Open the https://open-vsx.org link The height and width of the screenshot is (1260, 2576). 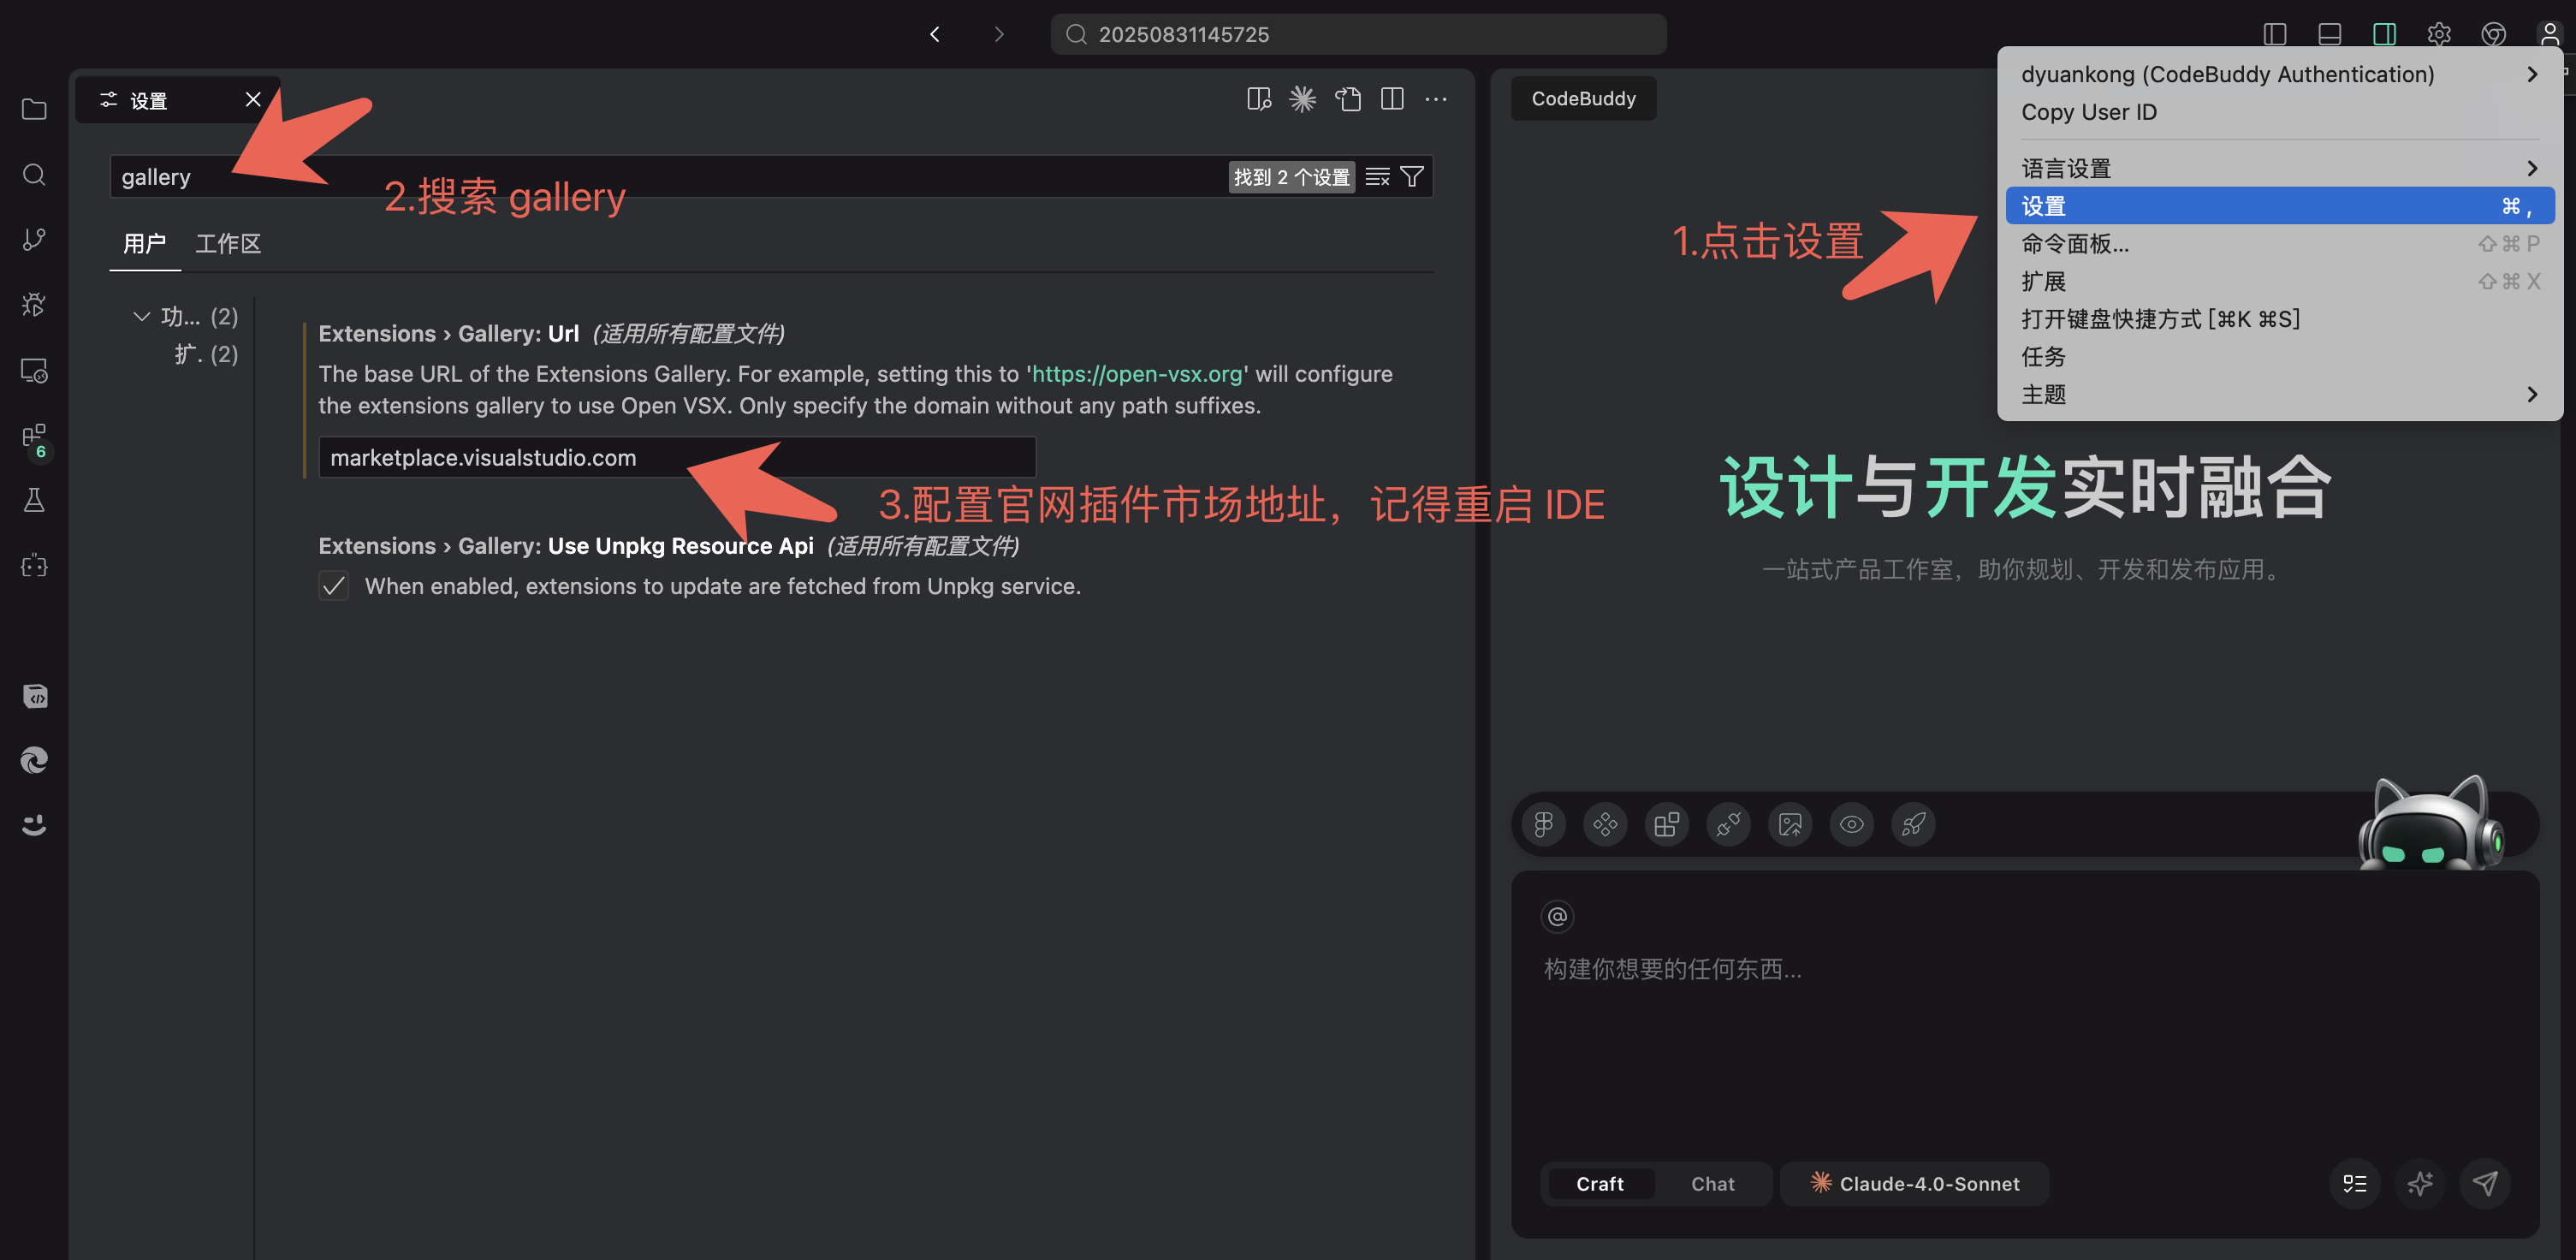tap(1137, 374)
